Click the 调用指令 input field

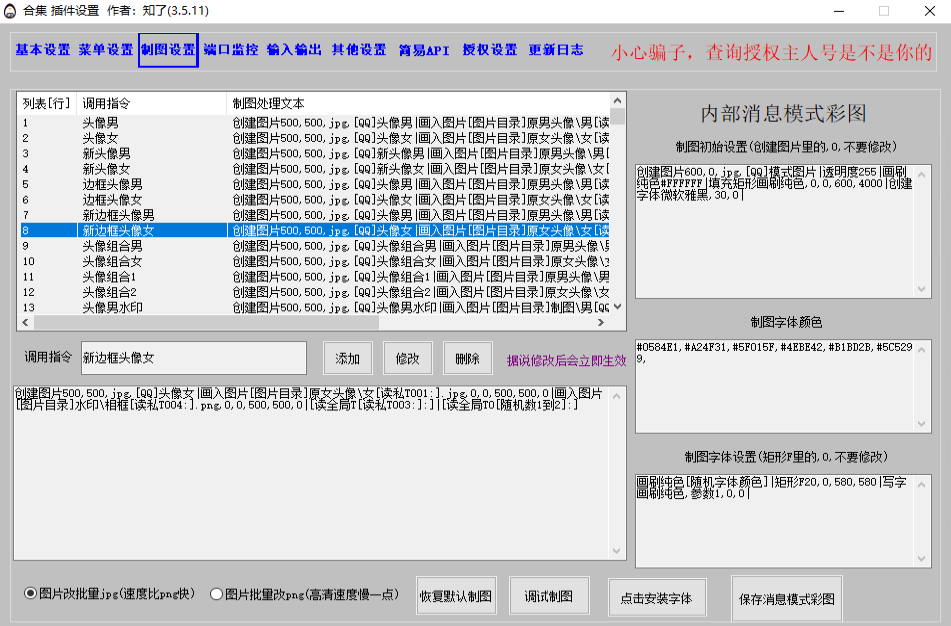coord(192,358)
